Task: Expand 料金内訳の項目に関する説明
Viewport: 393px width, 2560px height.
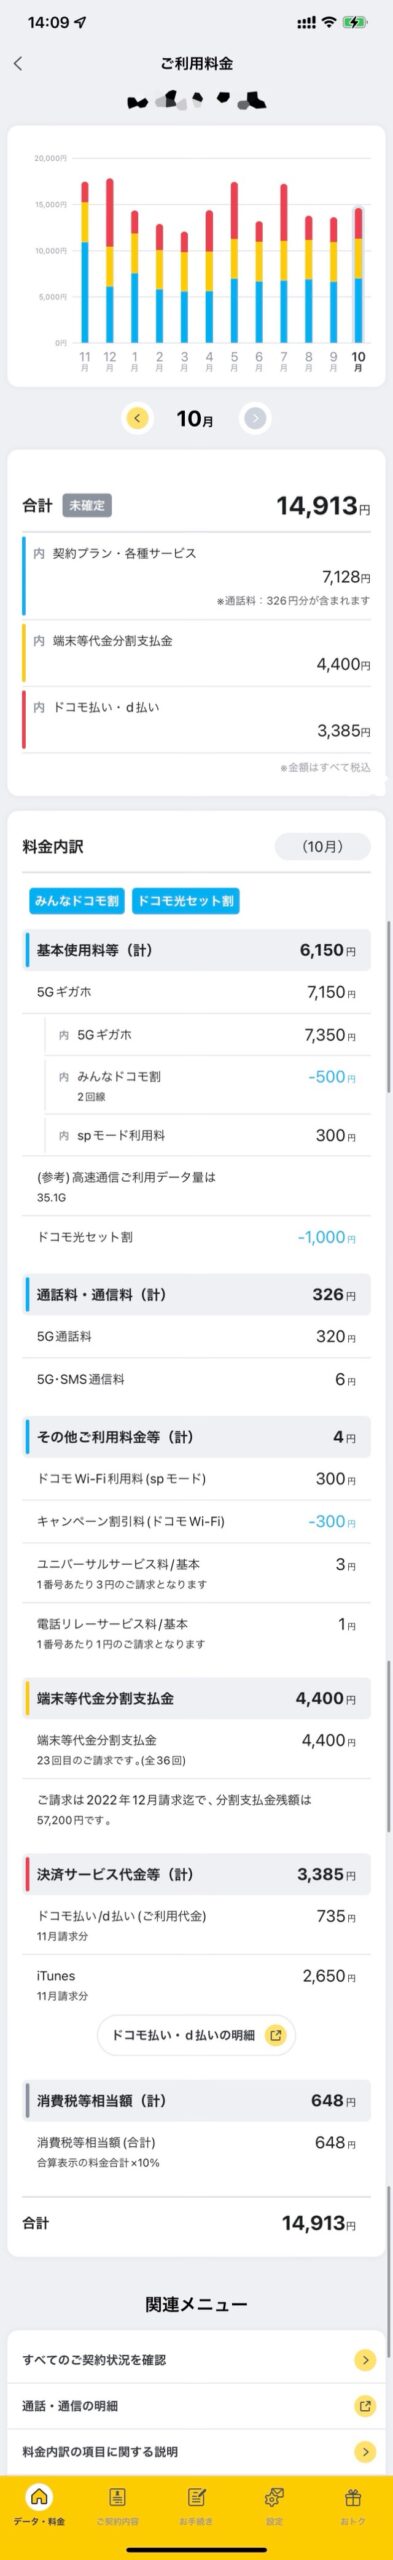Action: point(196,2451)
